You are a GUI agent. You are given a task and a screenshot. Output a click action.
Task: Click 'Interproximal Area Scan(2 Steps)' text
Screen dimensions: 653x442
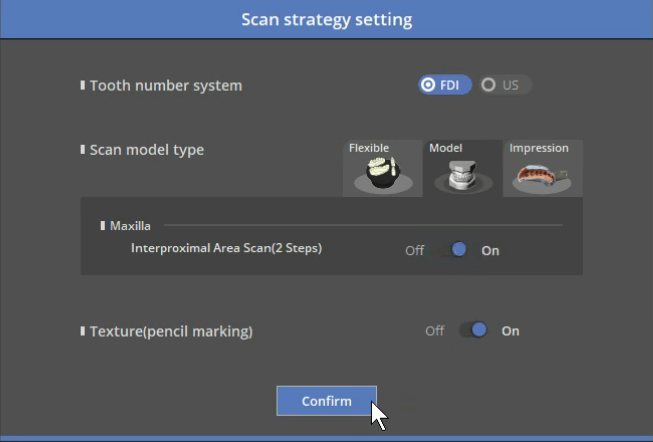226,248
